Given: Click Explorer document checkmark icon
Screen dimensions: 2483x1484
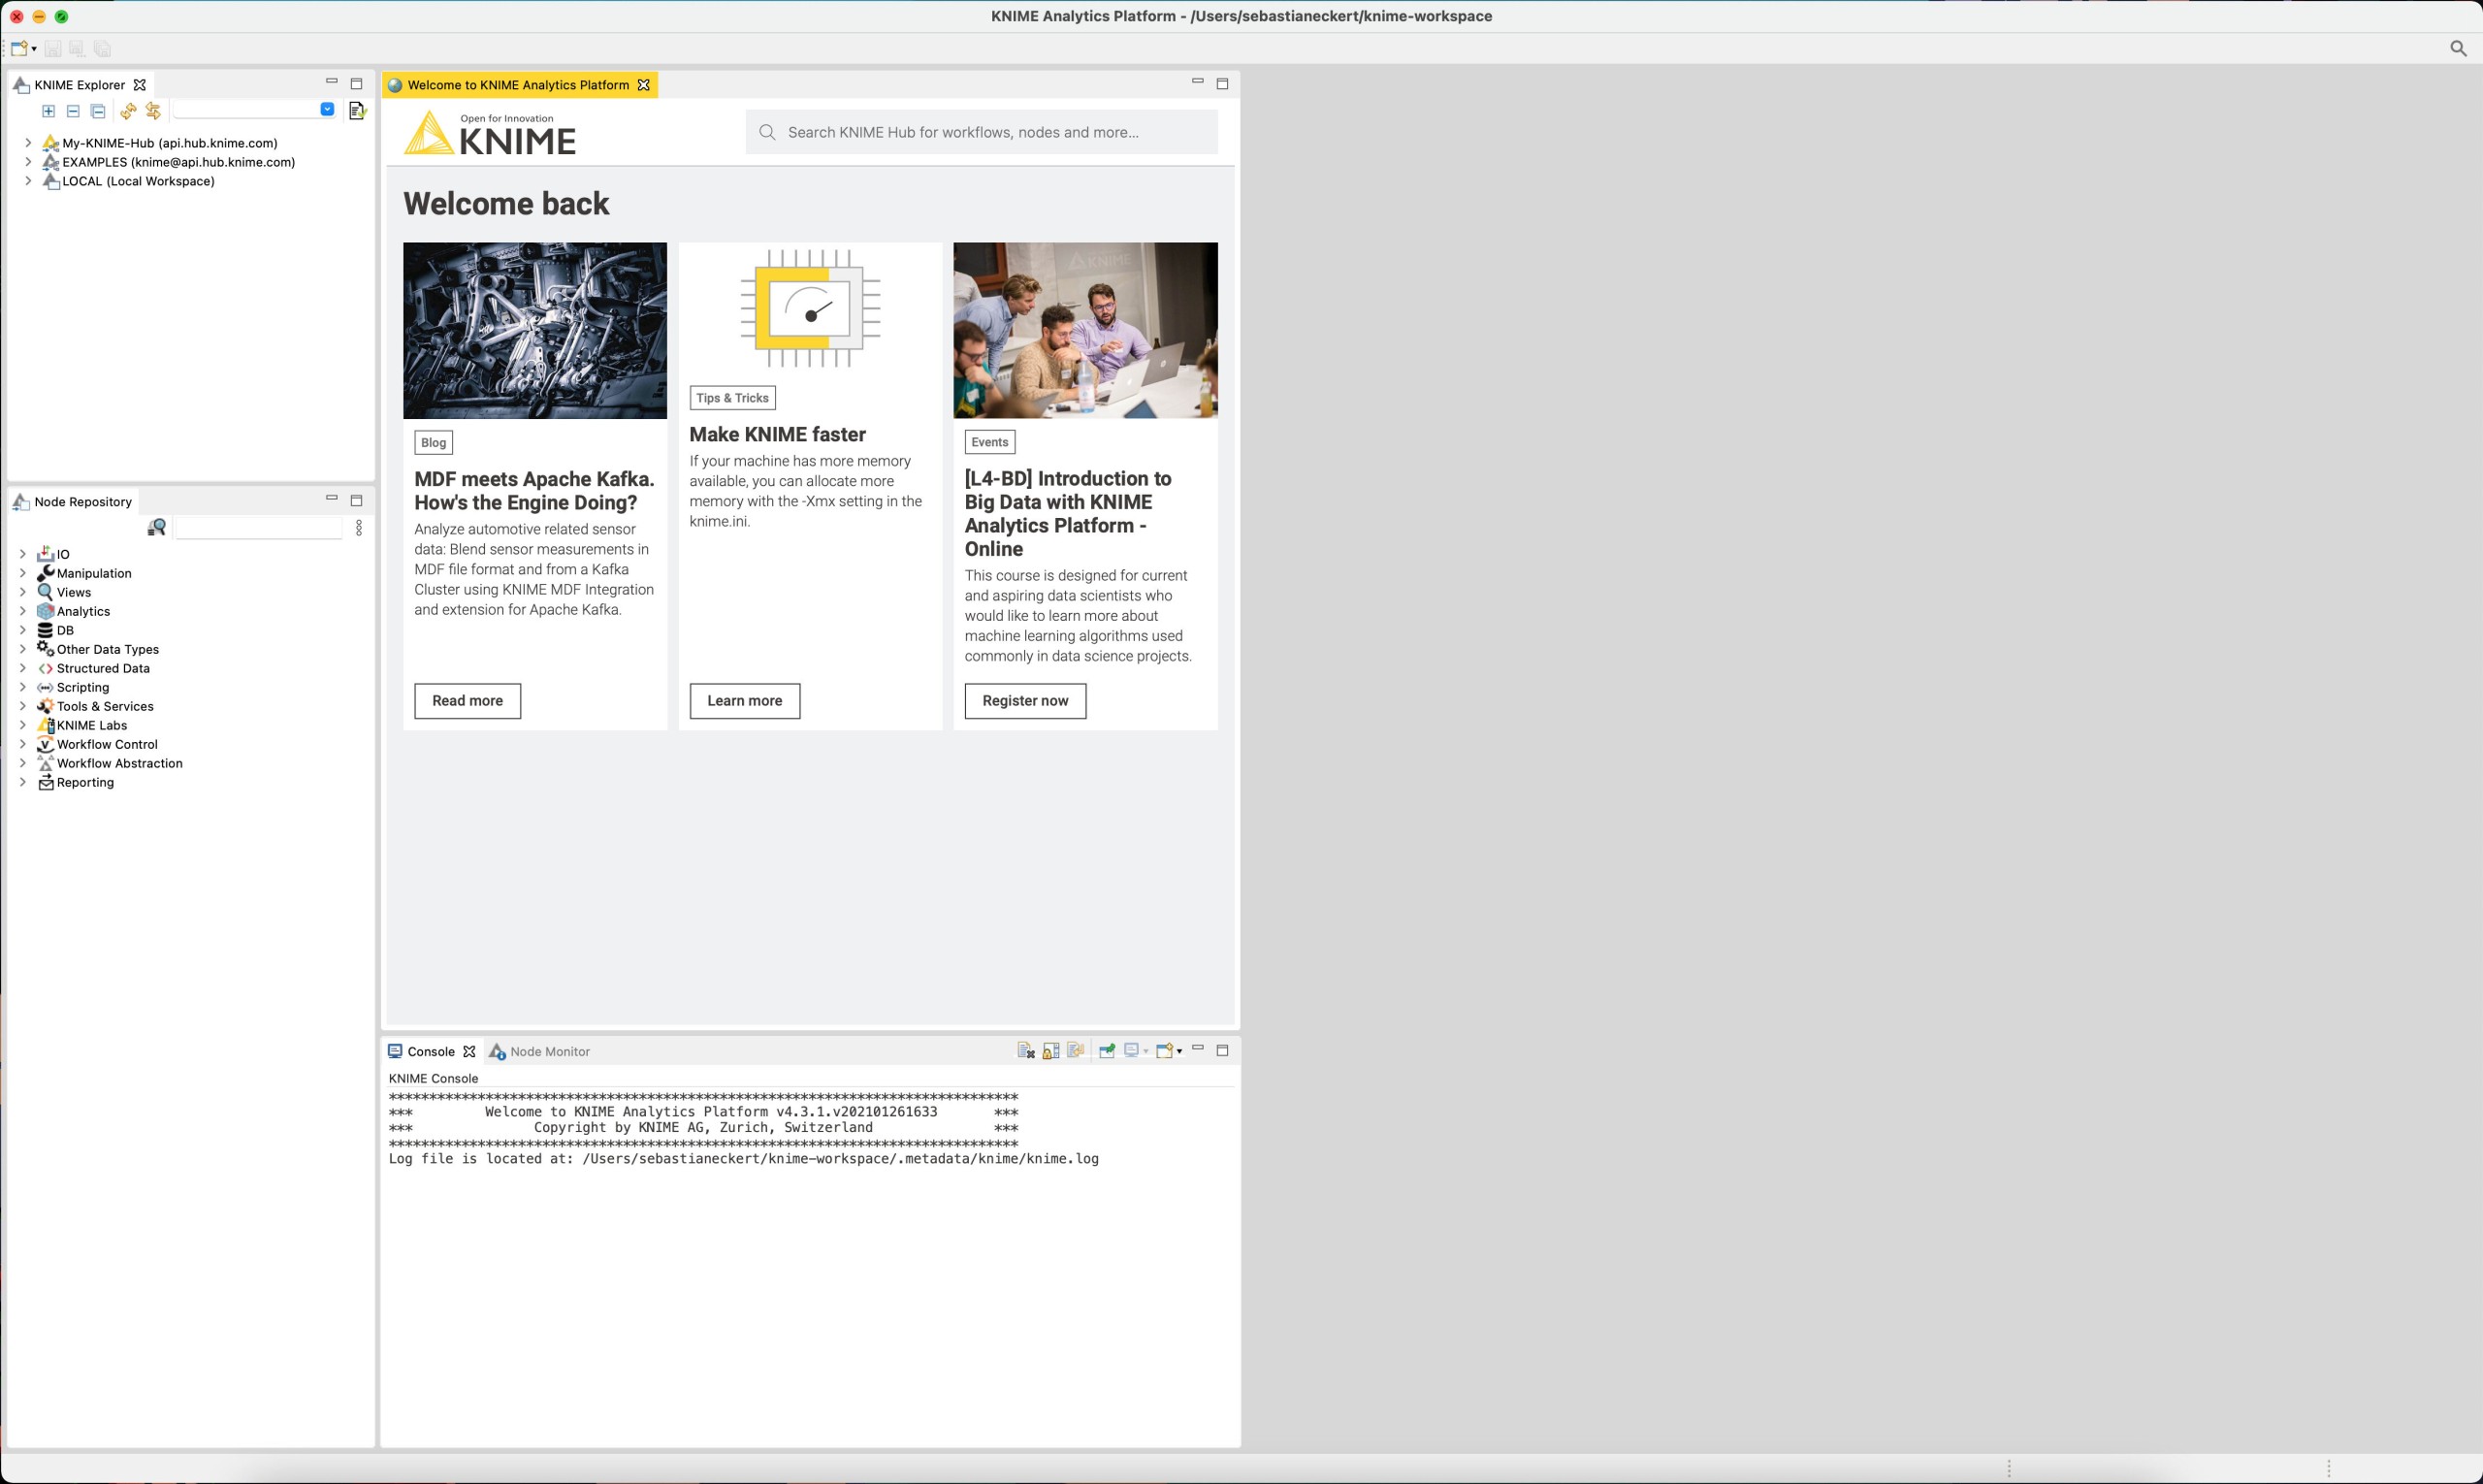Looking at the screenshot, I should click(x=357, y=110).
